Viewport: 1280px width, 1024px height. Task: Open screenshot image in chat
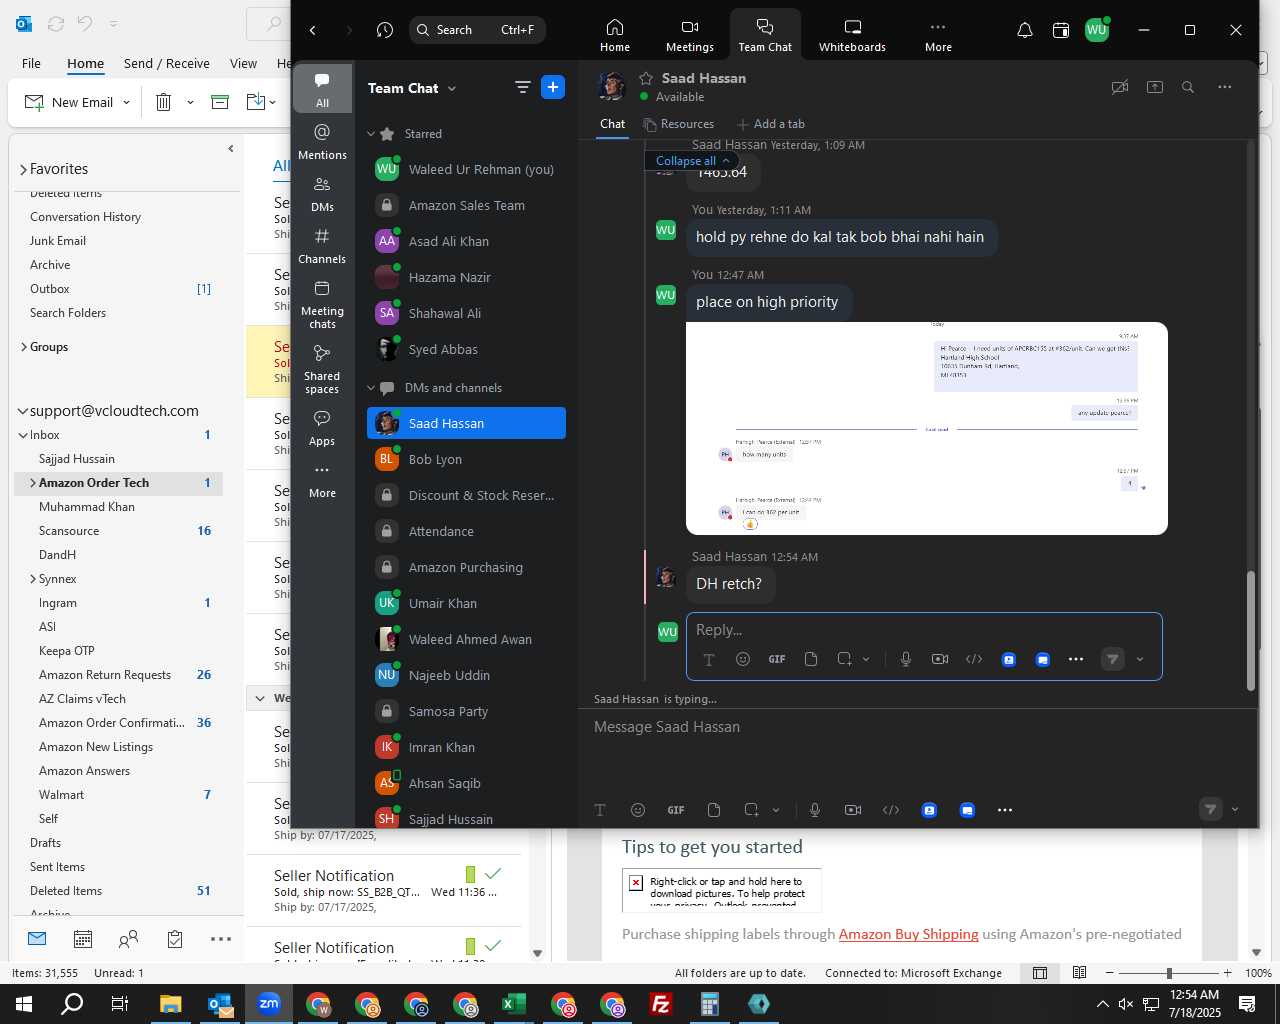click(927, 428)
